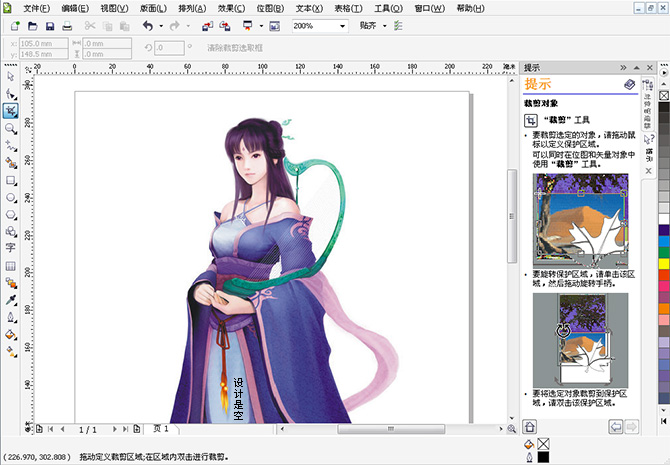Select the Pick tool in toolbox
670x465 pixels.
pyautogui.click(x=10, y=75)
